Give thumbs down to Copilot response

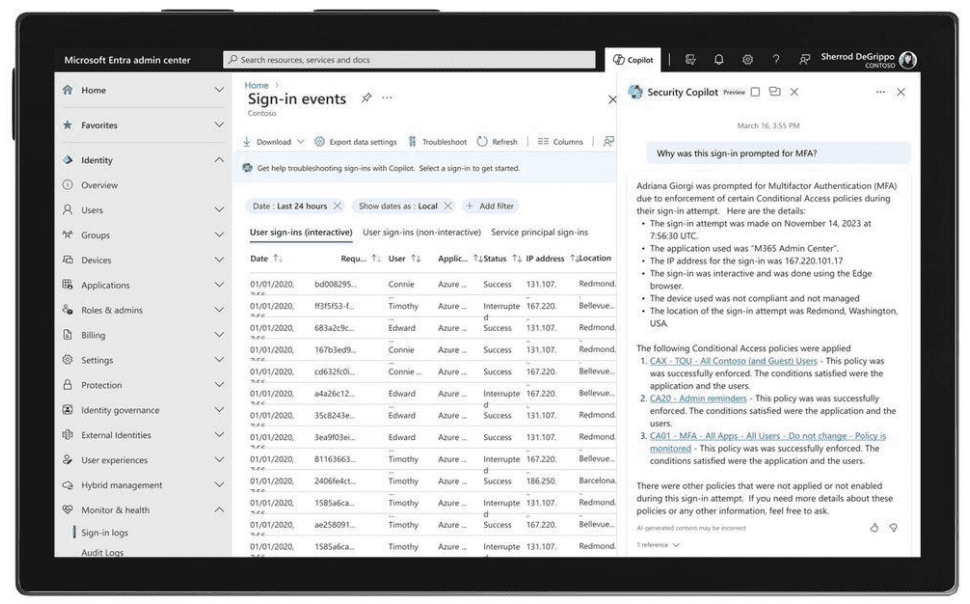(x=893, y=527)
